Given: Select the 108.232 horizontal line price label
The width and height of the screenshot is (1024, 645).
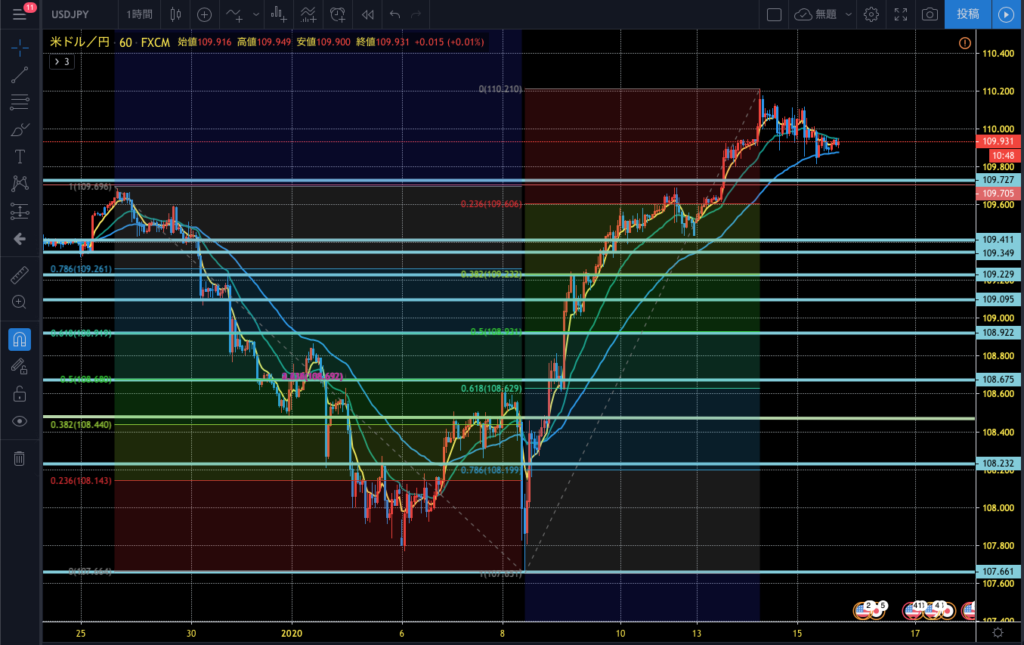Looking at the screenshot, I should (999, 464).
